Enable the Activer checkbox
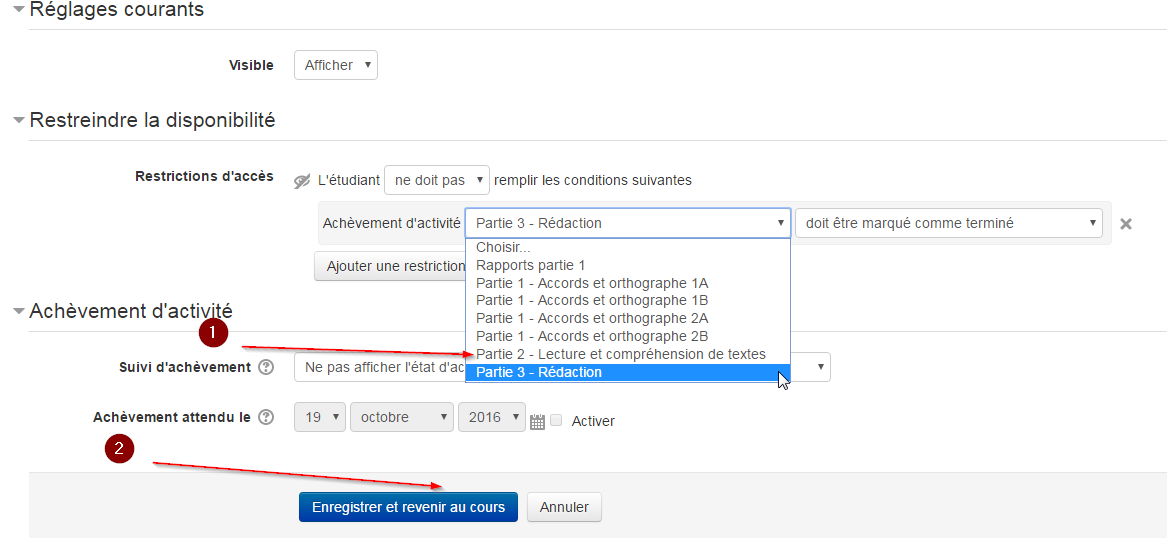This screenshot has height=538, width=1167. [x=557, y=421]
